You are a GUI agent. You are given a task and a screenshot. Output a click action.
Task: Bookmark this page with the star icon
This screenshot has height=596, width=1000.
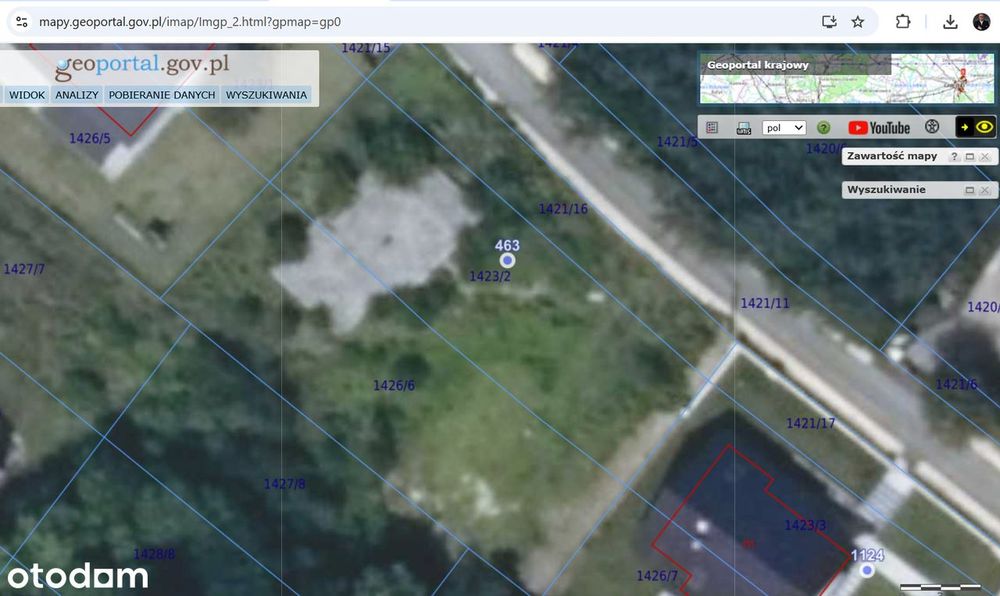(x=858, y=22)
